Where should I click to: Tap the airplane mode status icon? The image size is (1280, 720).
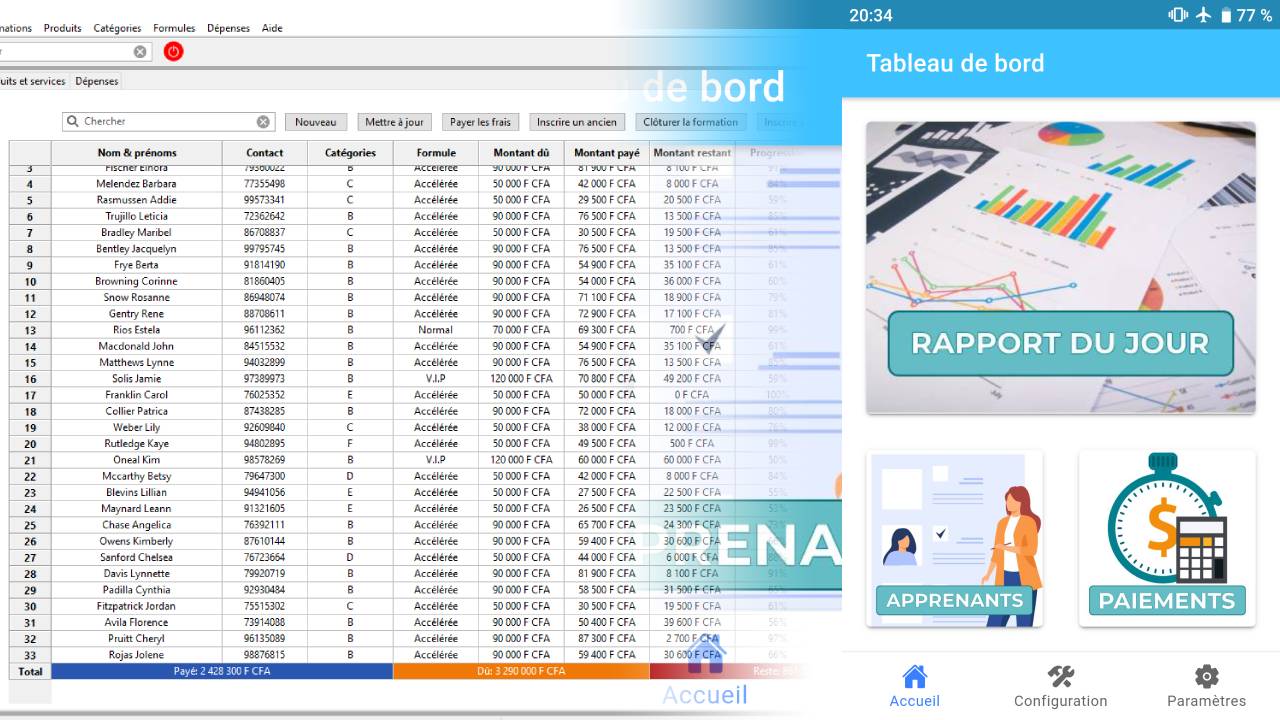tap(1204, 15)
